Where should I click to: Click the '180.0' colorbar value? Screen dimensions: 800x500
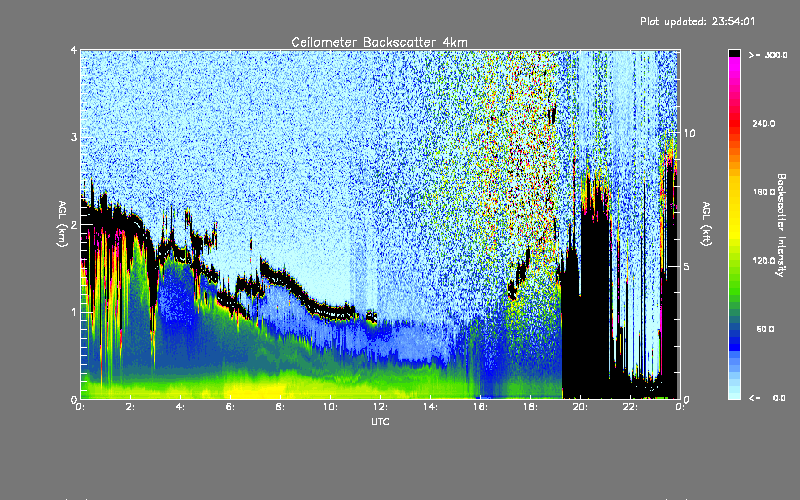coord(764,192)
